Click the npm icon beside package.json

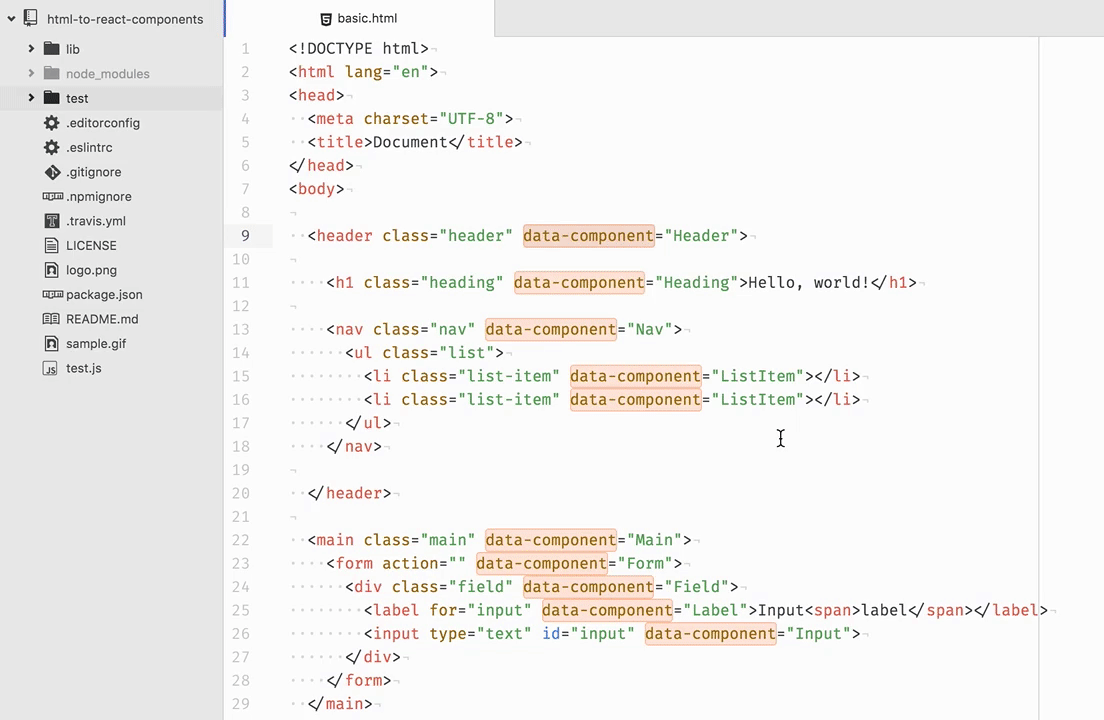[52, 294]
